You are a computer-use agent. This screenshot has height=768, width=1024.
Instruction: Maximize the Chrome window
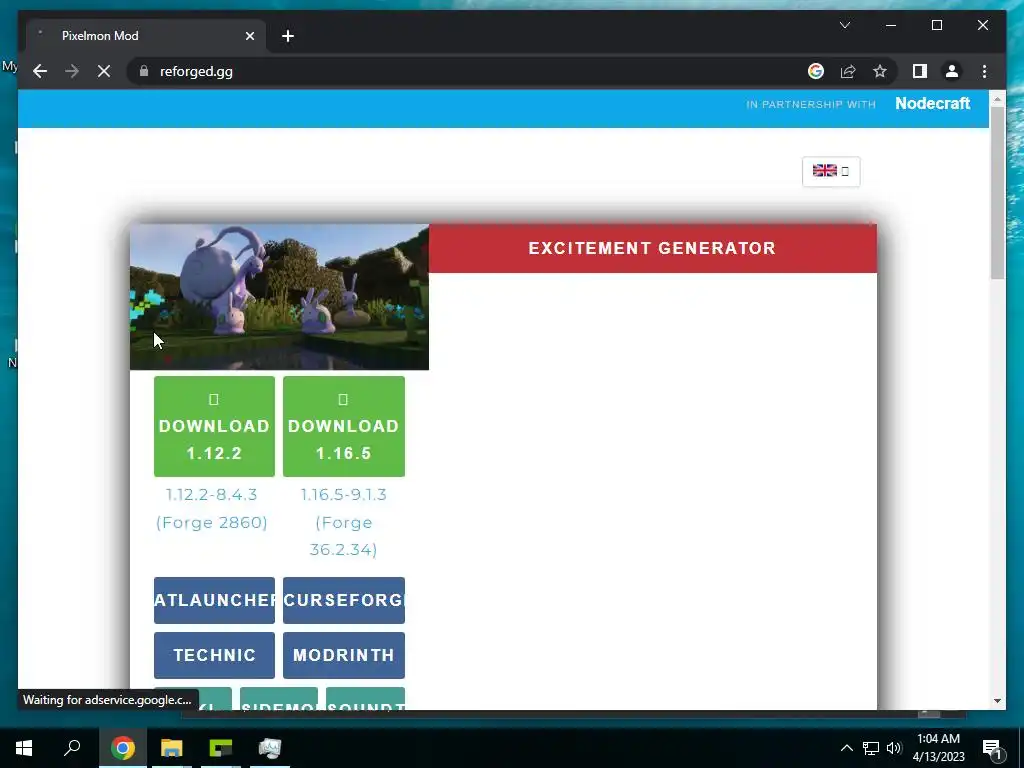[x=936, y=25]
